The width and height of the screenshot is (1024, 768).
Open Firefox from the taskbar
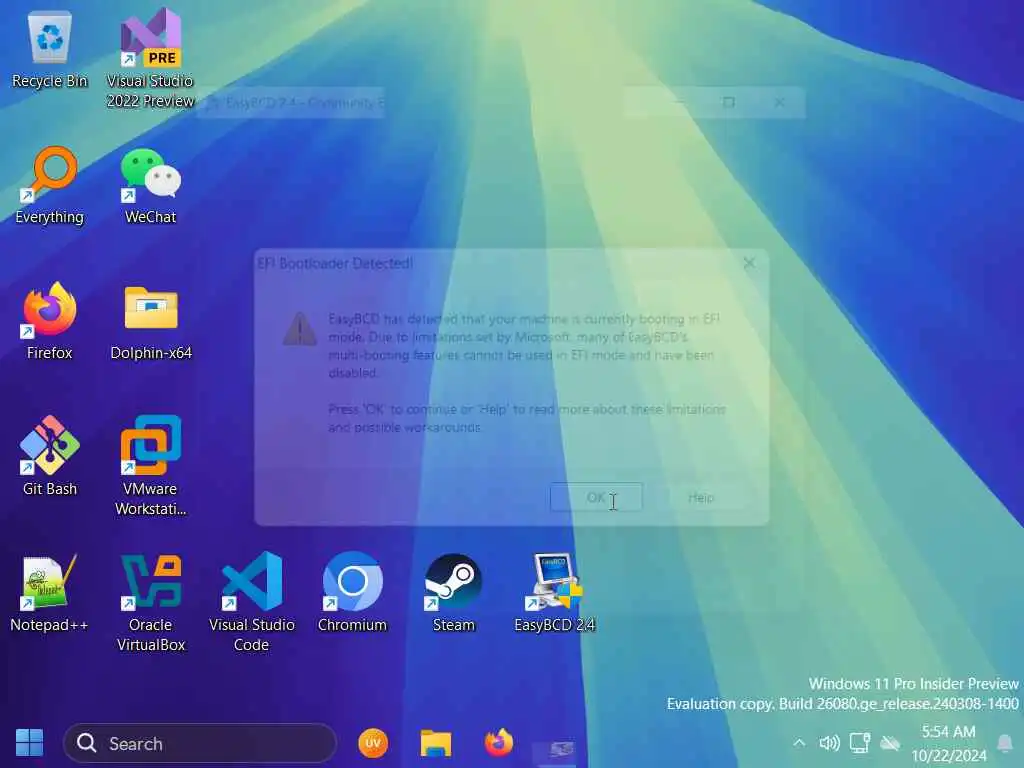(498, 743)
